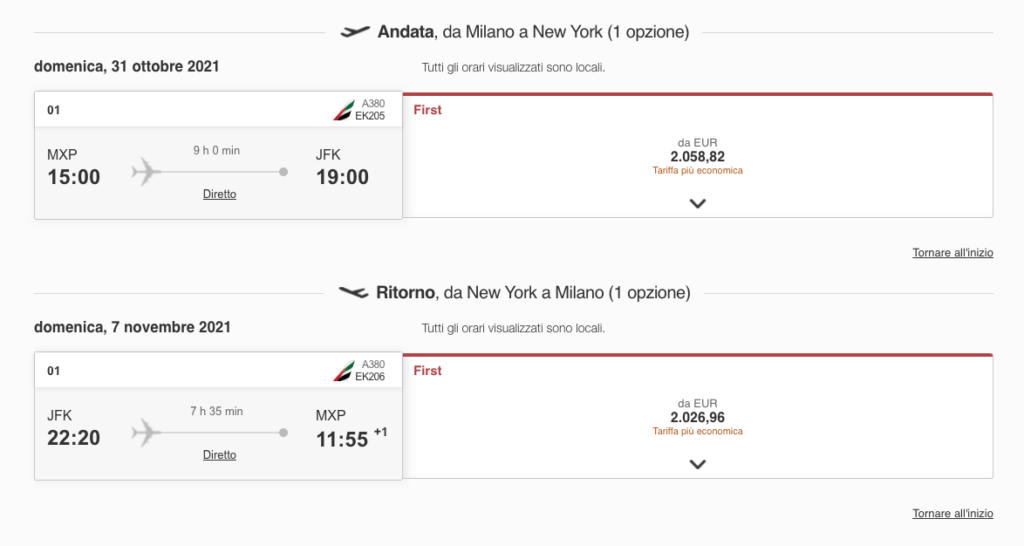Click the arrival dot on outbound flight line
Image resolution: width=1024 pixels, height=546 pixels.
pos(283,172)
